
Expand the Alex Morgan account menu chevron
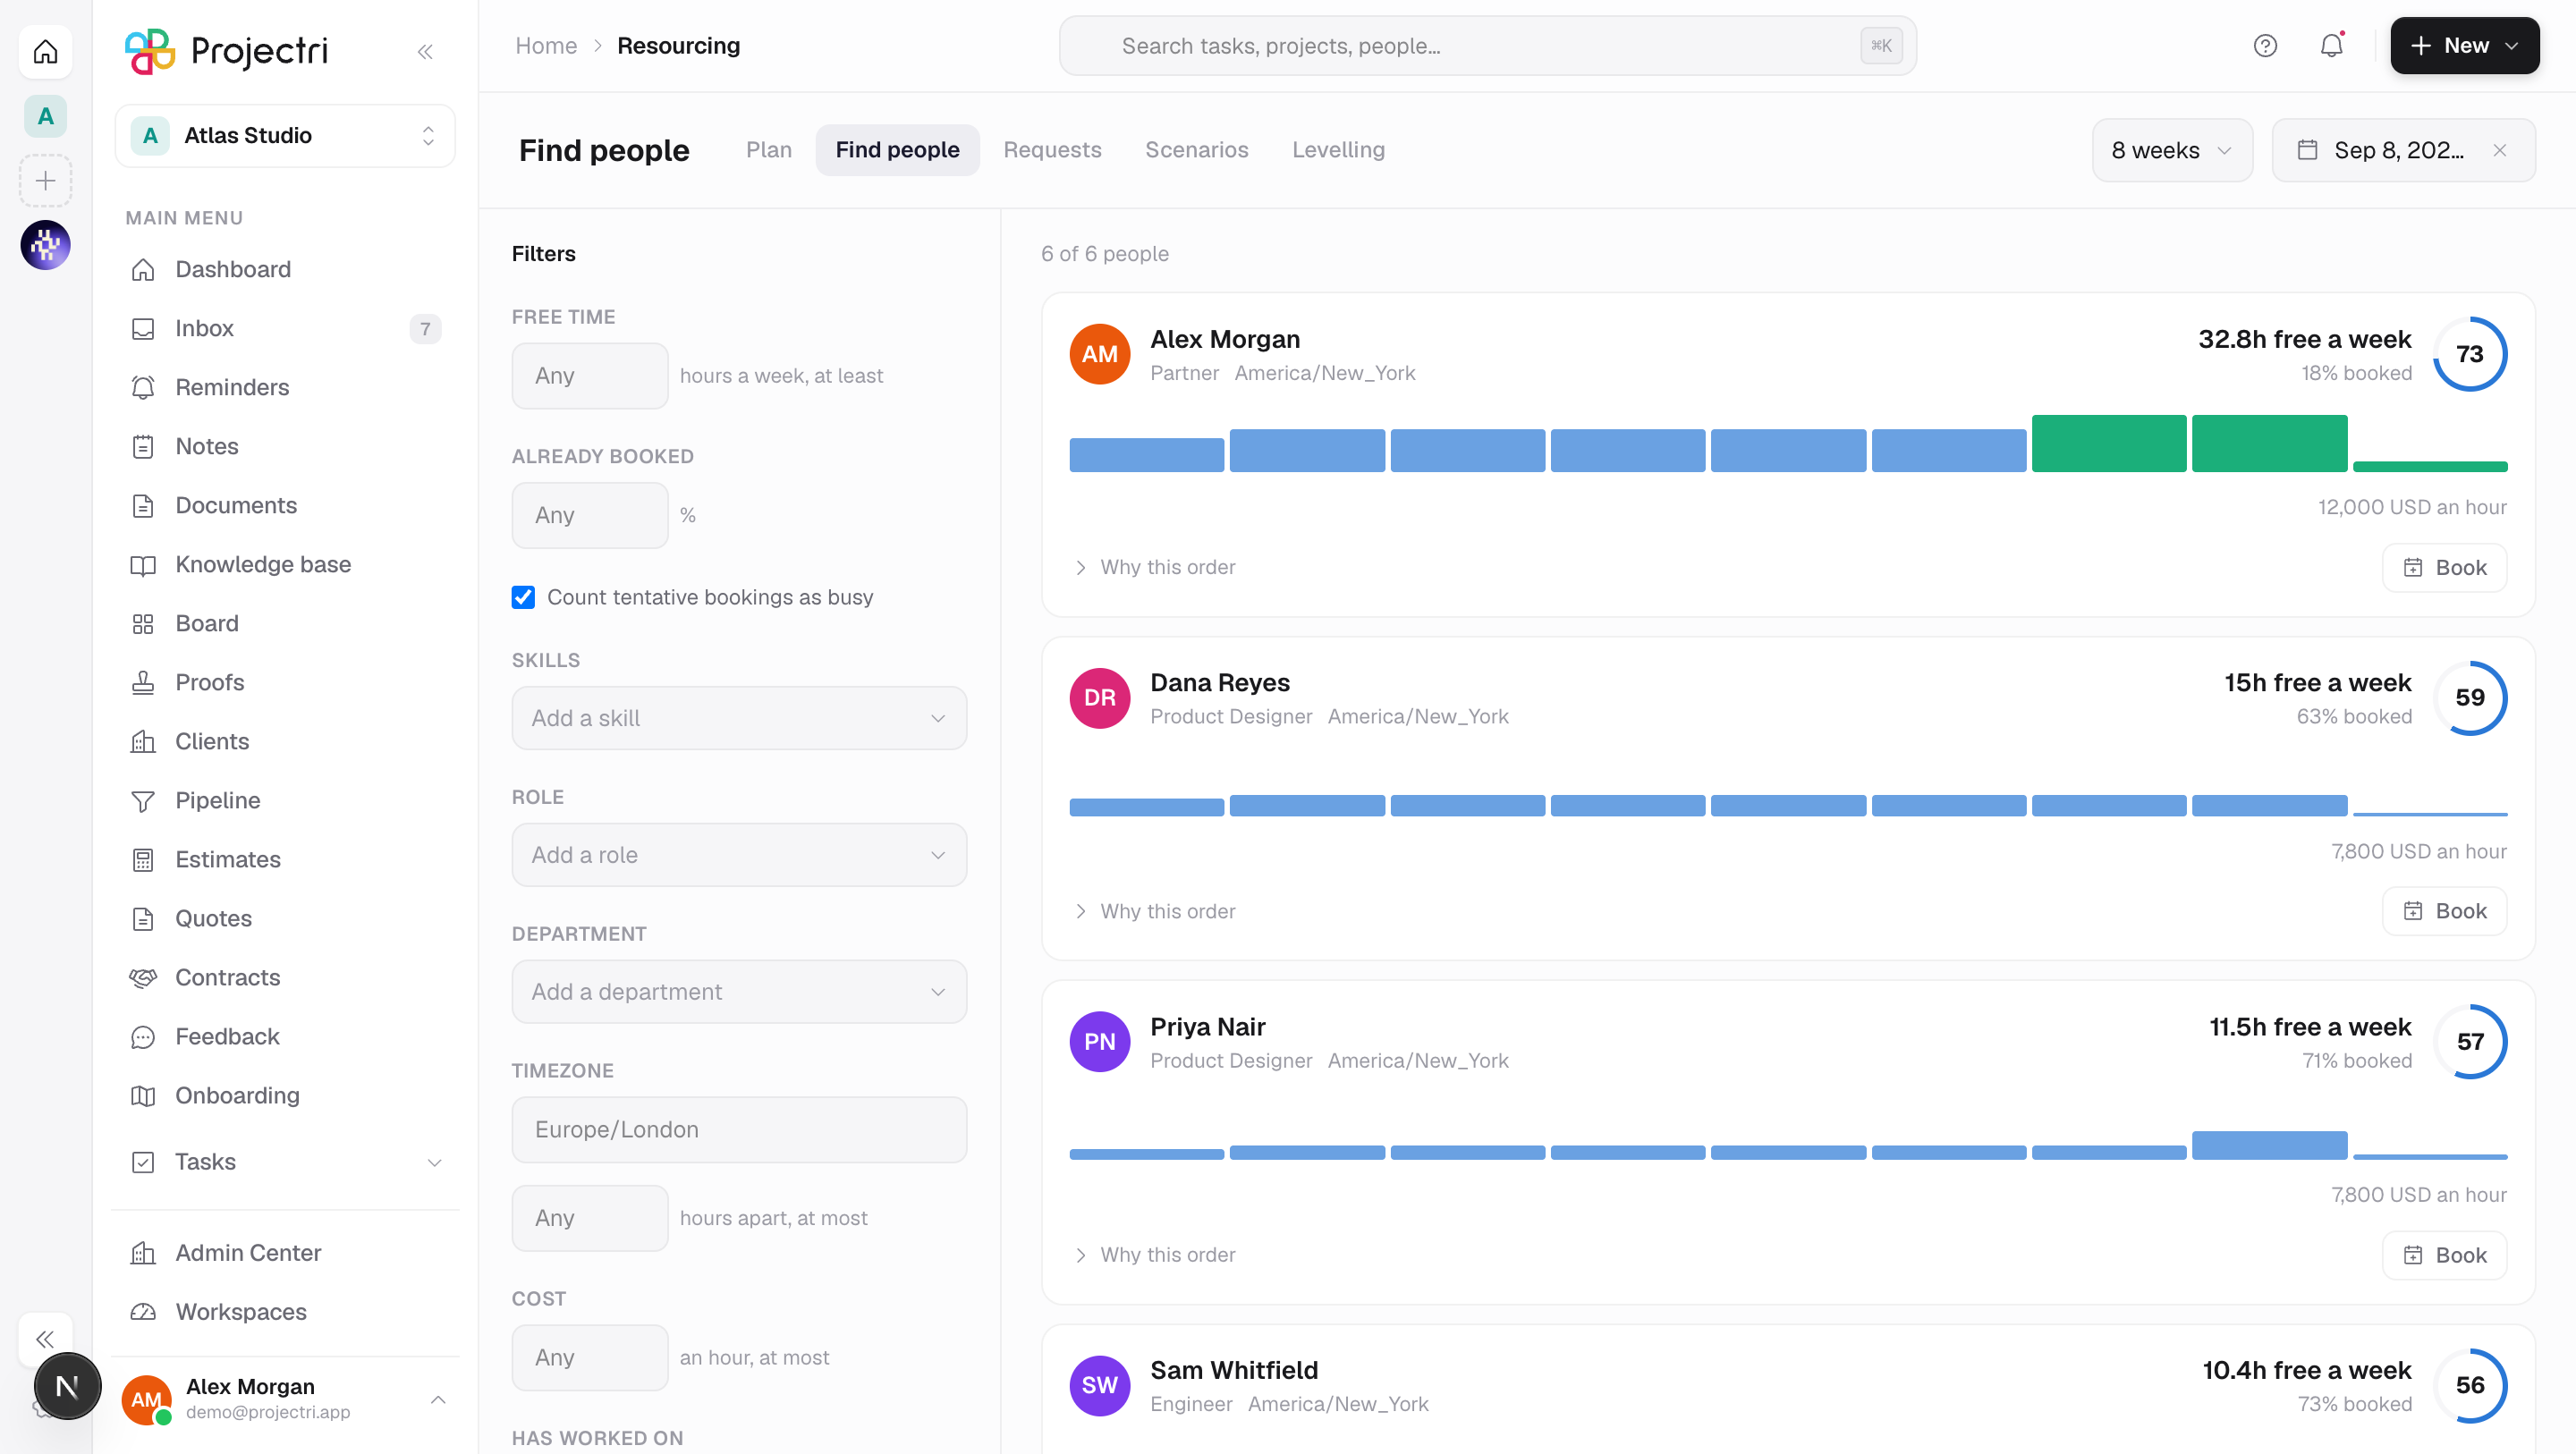(x=438, y=1400)
